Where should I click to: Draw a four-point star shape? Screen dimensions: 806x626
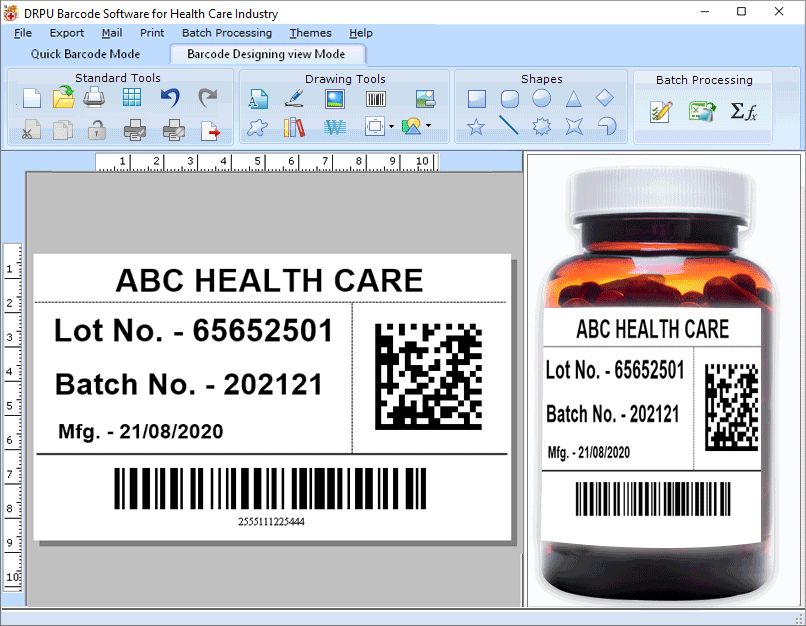tap(574, 126)
